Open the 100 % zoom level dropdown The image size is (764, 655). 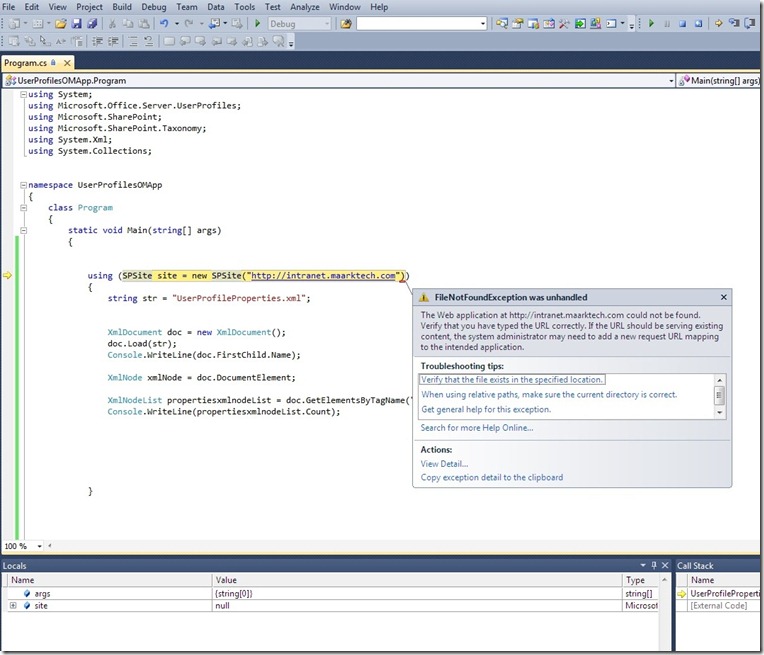(38, 546)
